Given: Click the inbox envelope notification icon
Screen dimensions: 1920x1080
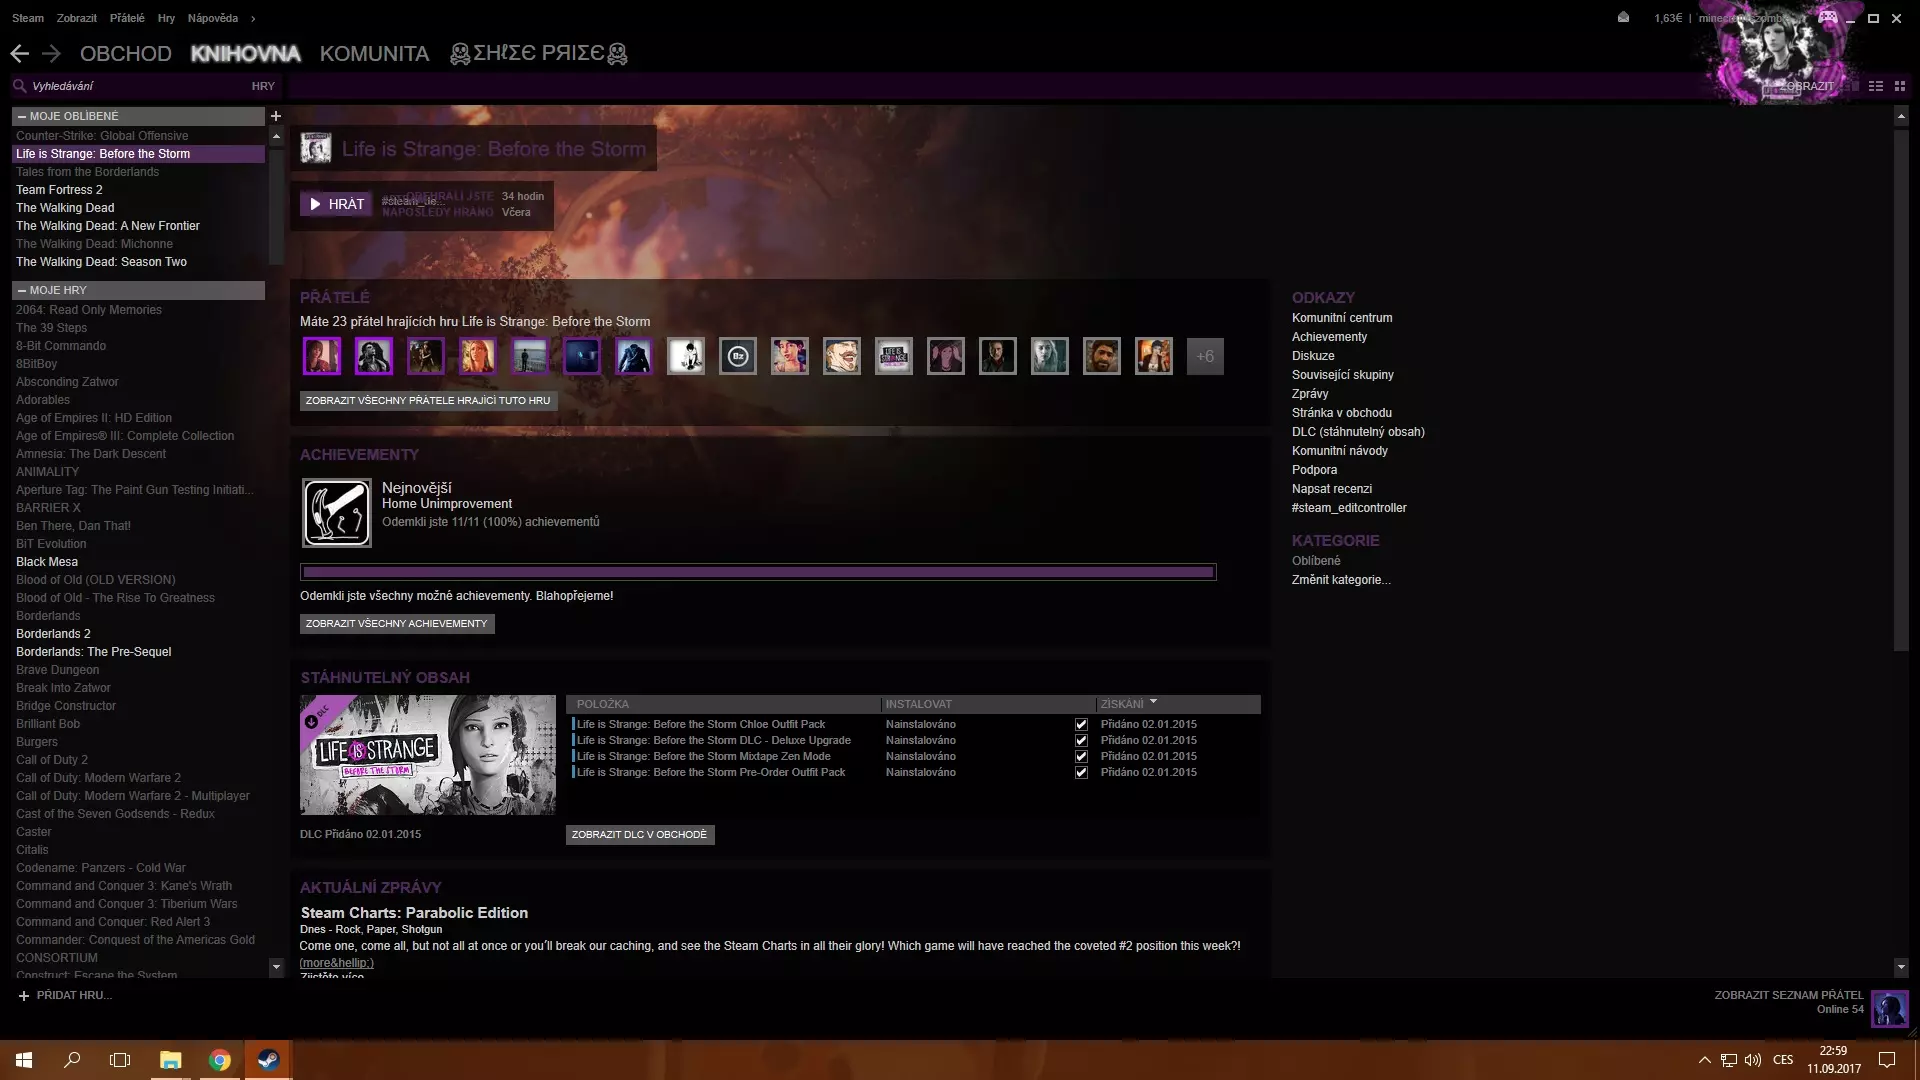Looking at the screenshot, I should click(x=1623, y=17).
